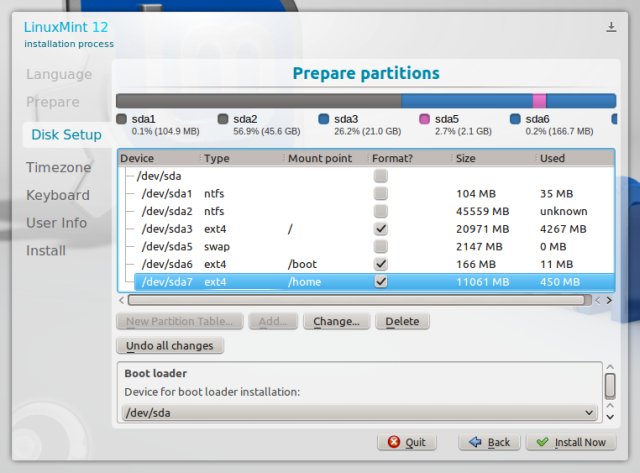Go to the Keyboard step
The image size is (640, 473).
click(x=58, y=195)
